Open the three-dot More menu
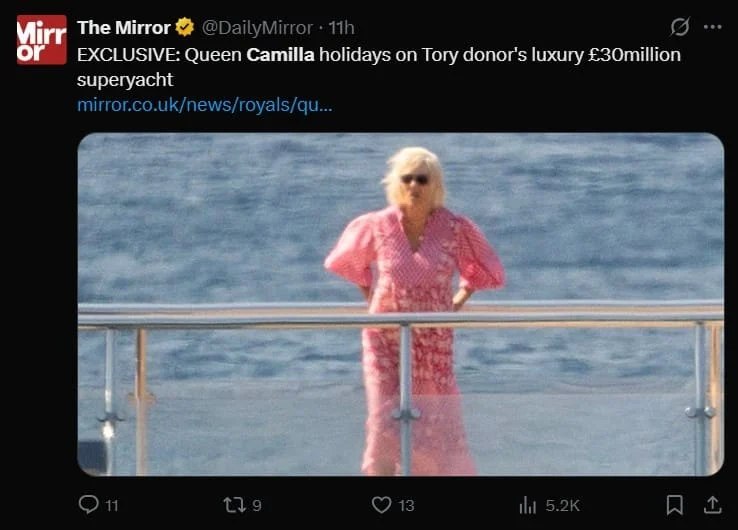This screenshot has height=530, width=738. click(x=712, y=27)
